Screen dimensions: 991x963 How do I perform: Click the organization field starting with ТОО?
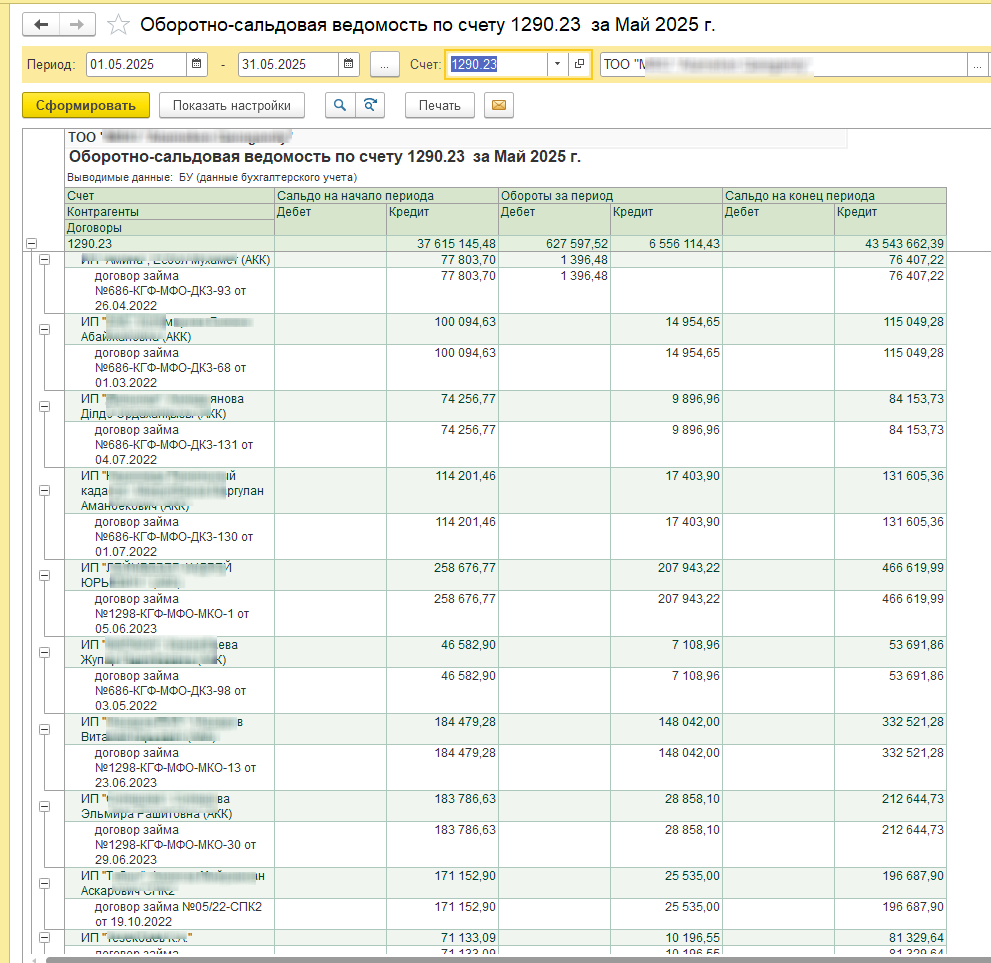pos(784,64)
